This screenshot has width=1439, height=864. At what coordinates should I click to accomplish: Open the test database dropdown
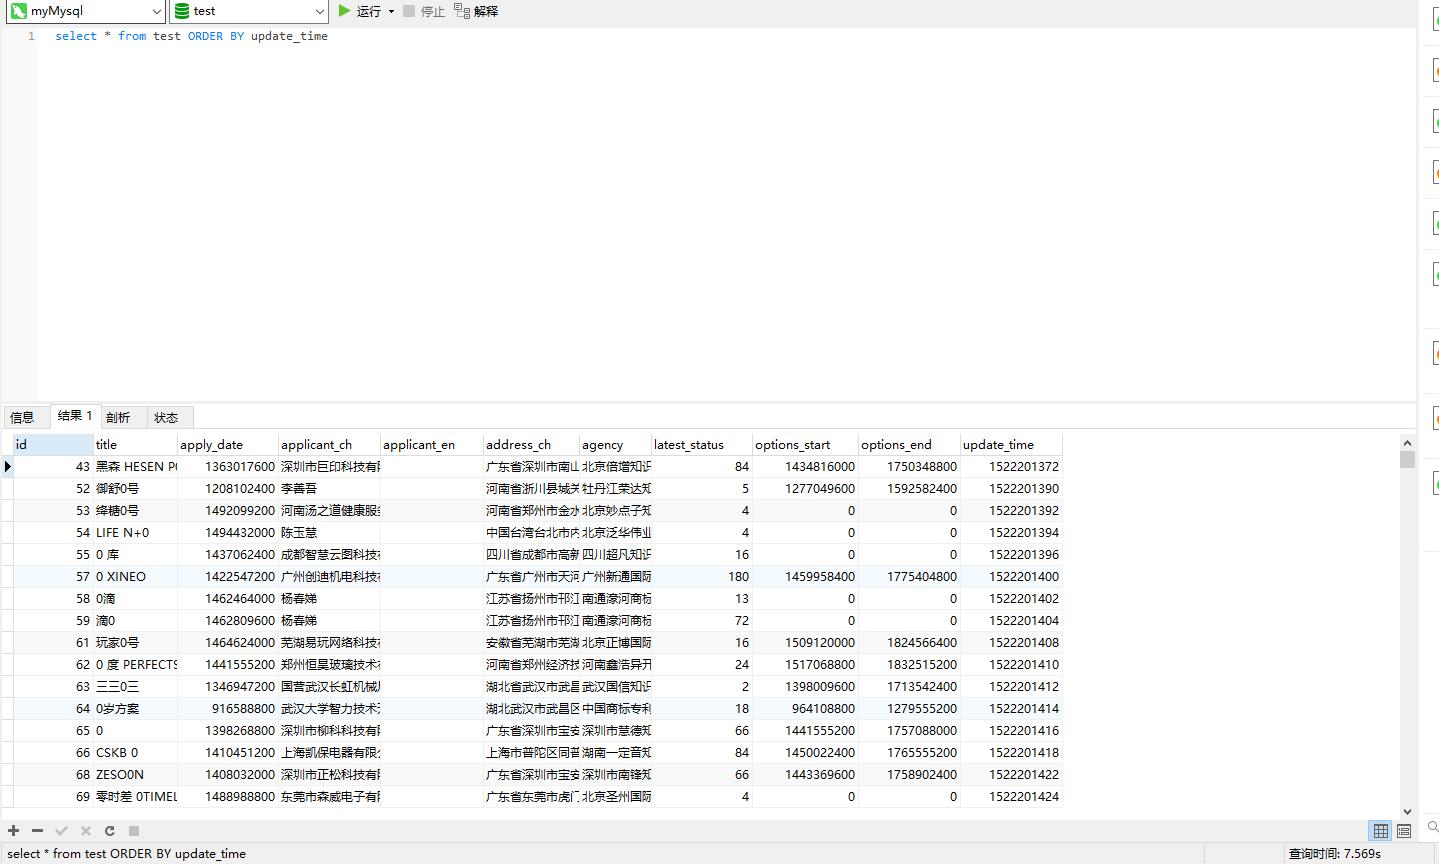pyautogui.click(x=249, y=11)
